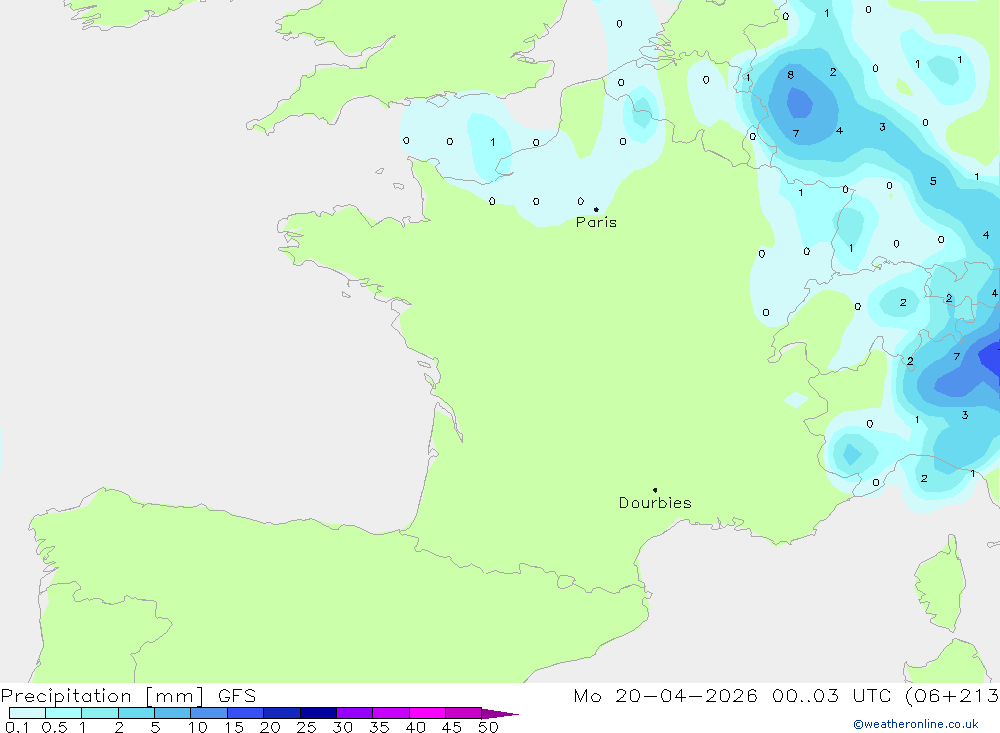This screenshot has width=1000, height=733.
Task: Click the '10' legend scale value
Action: pyautogui.click(x=198, y=727)
